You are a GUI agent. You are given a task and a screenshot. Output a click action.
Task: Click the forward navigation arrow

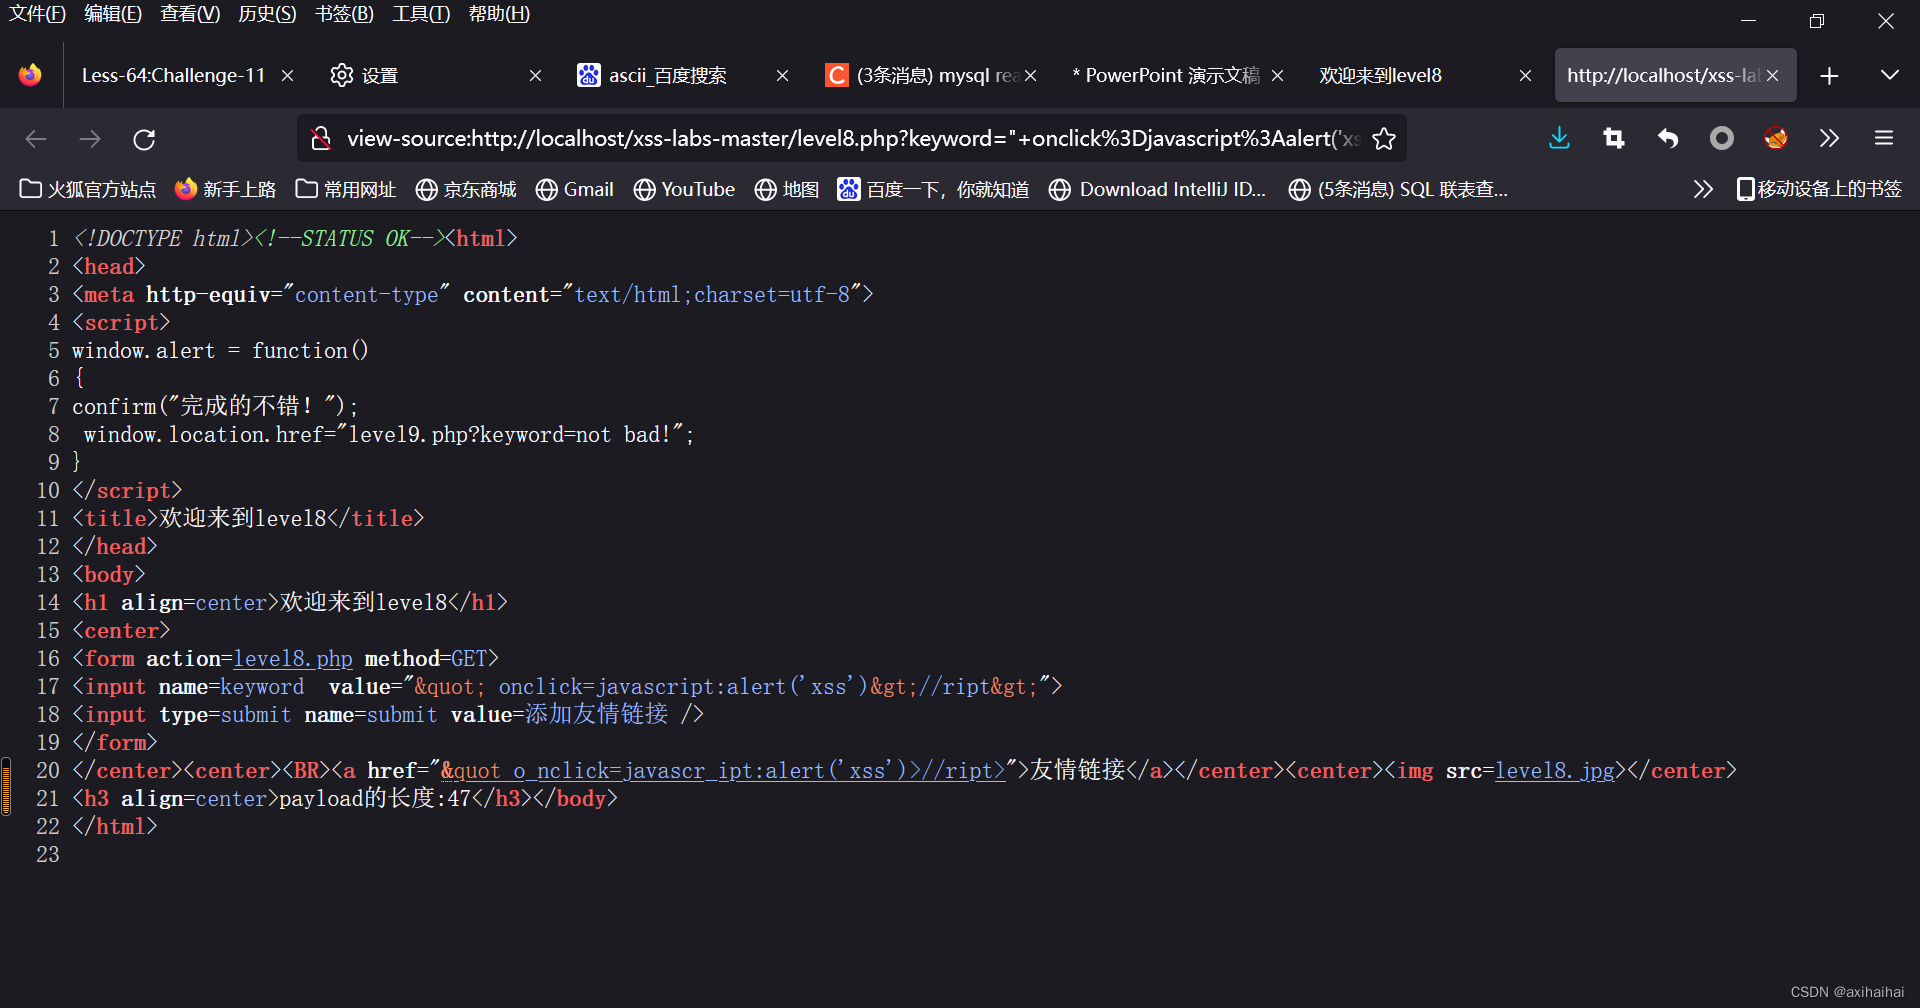pyautogui.click(x=89, y=138)
